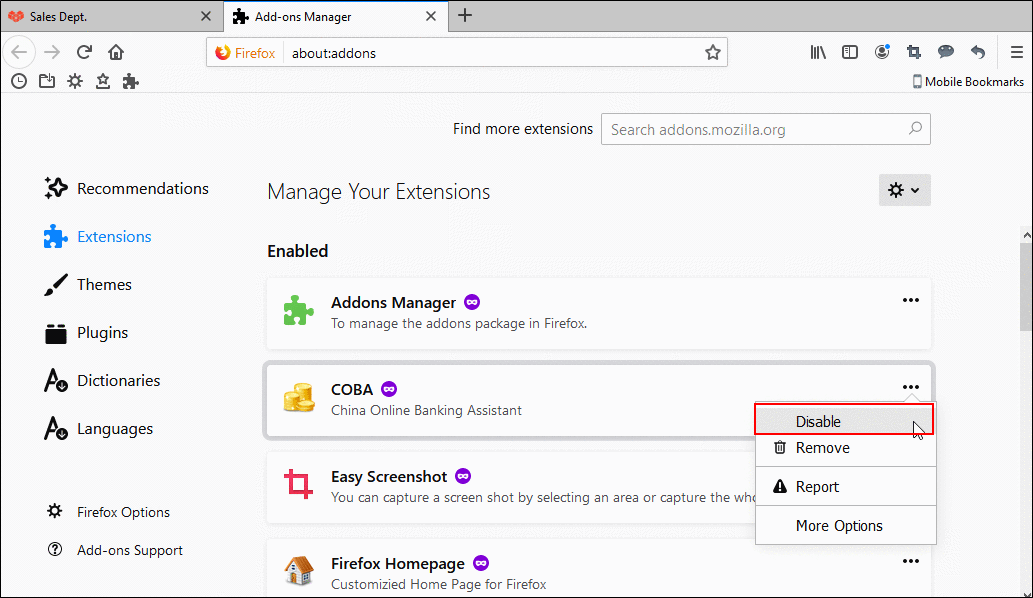Screen dimensions: 1033x598
Task: Click the forward navigation arrow
Action: pyautogui.click(x=52, y=52)
